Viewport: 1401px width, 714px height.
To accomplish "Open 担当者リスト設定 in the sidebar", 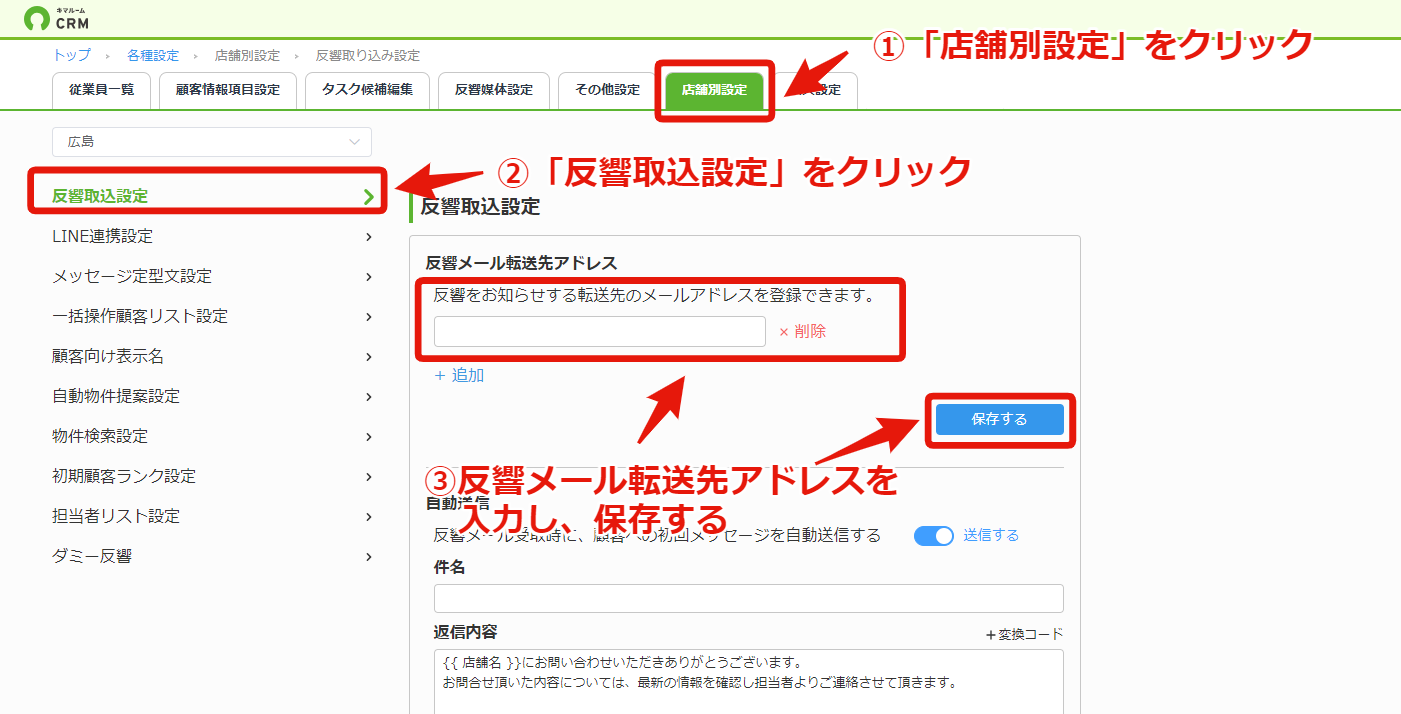I will tap(214, 517).
